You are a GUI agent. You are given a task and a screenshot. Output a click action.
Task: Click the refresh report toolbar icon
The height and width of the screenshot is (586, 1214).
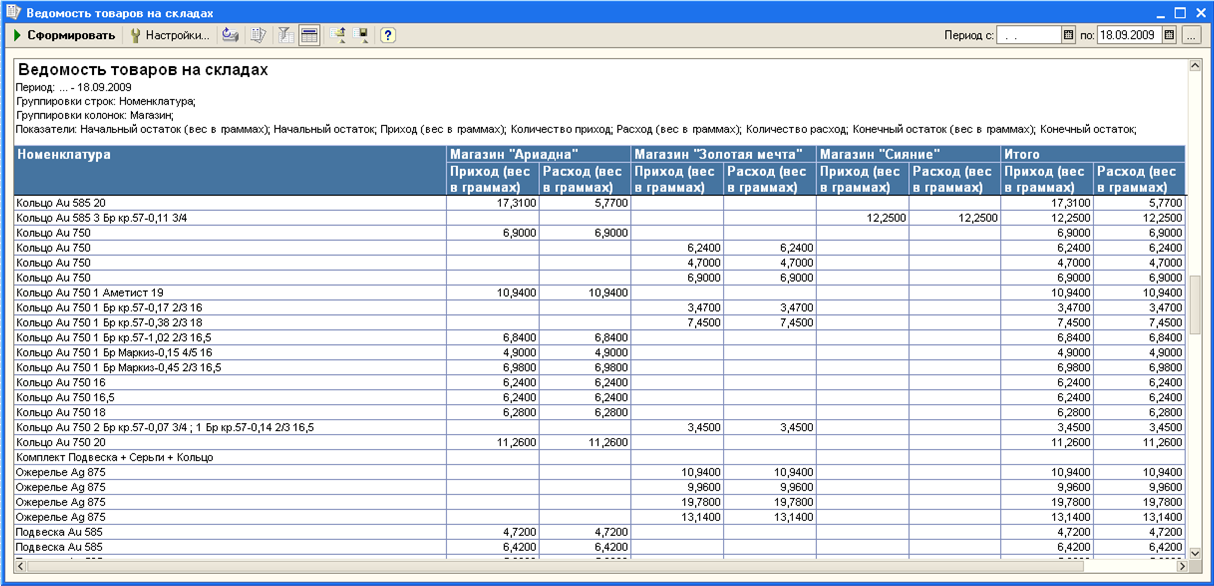[230, 35]
